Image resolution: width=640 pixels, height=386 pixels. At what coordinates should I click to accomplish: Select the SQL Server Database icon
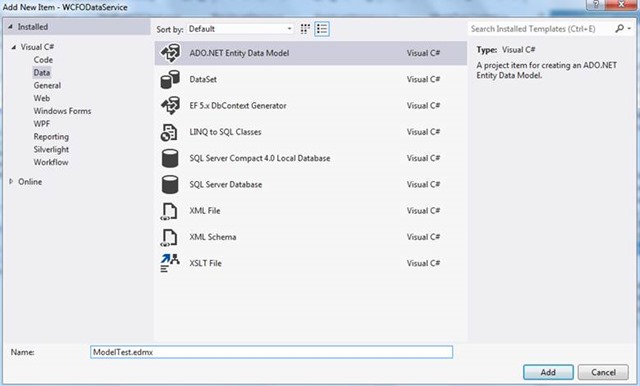coord(170,184)
